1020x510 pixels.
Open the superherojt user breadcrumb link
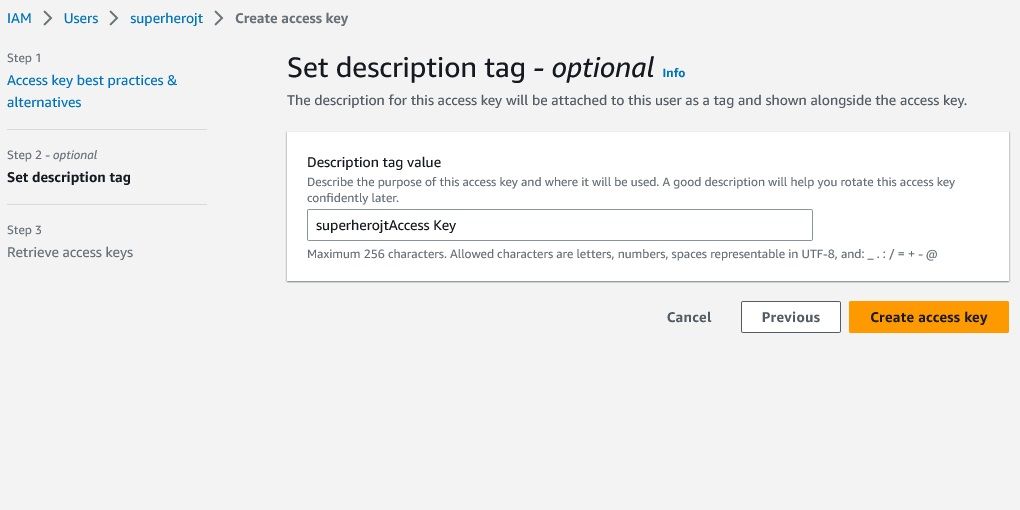pyautogui.click(x=166, y=18)
